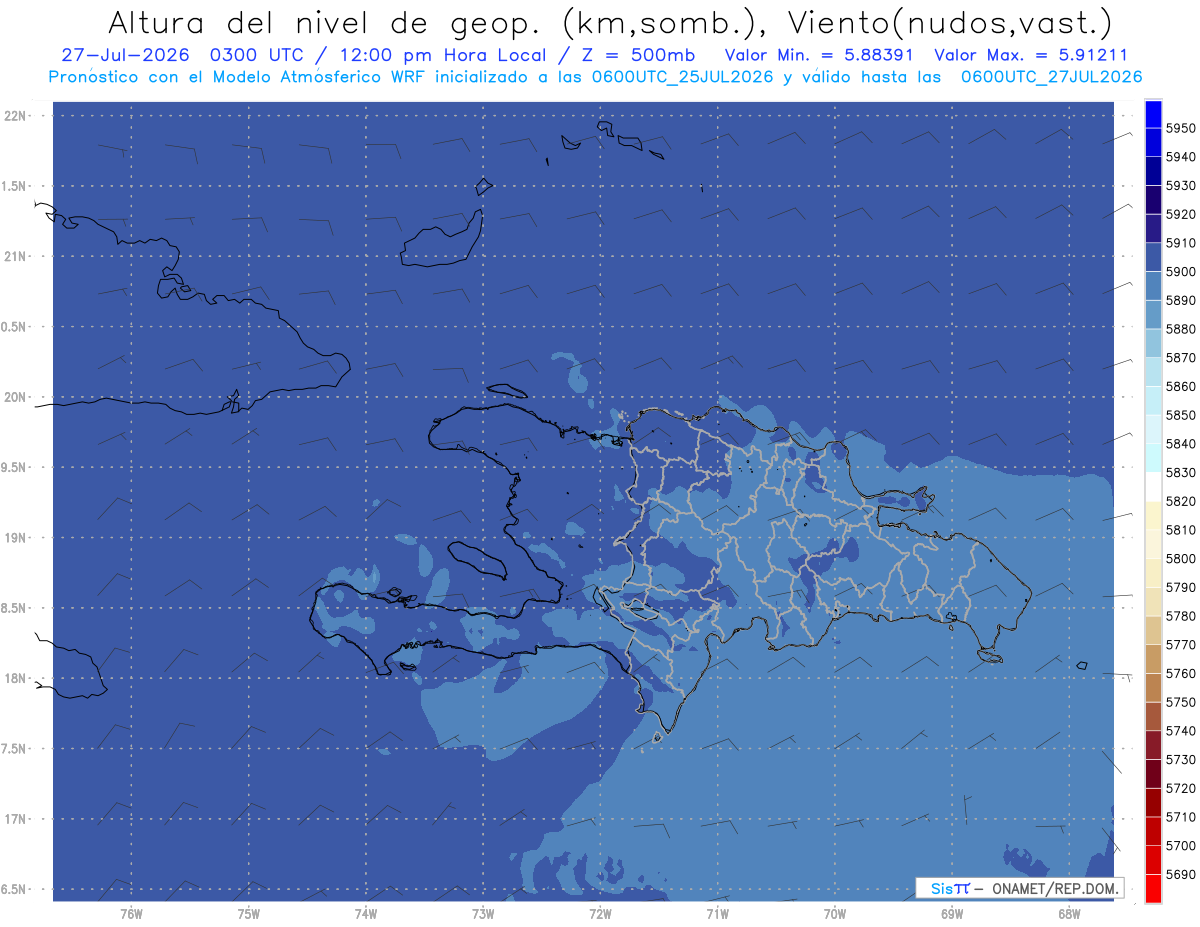Screen dimensions: 1200x927
Task: Click 'Valor Min. = 5.88391'
Action: point(819,55)
